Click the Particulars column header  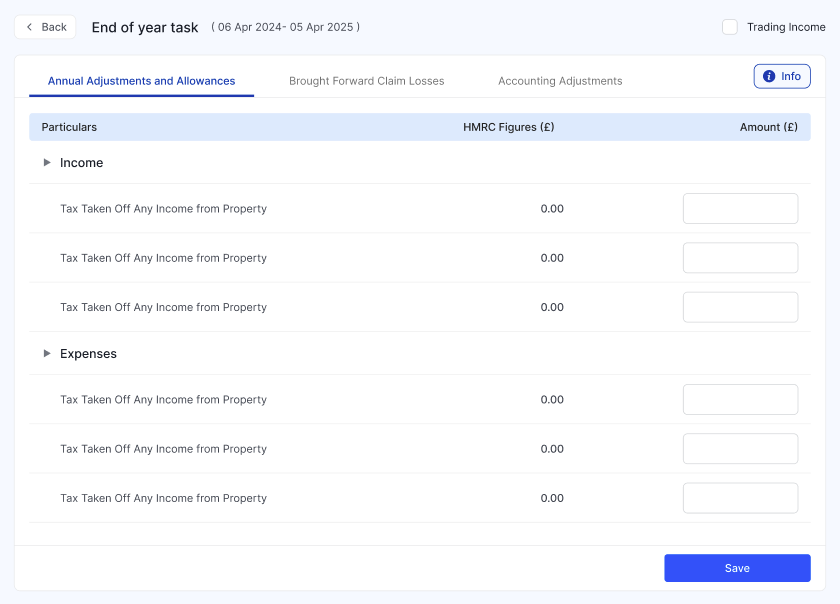[69, 127]
